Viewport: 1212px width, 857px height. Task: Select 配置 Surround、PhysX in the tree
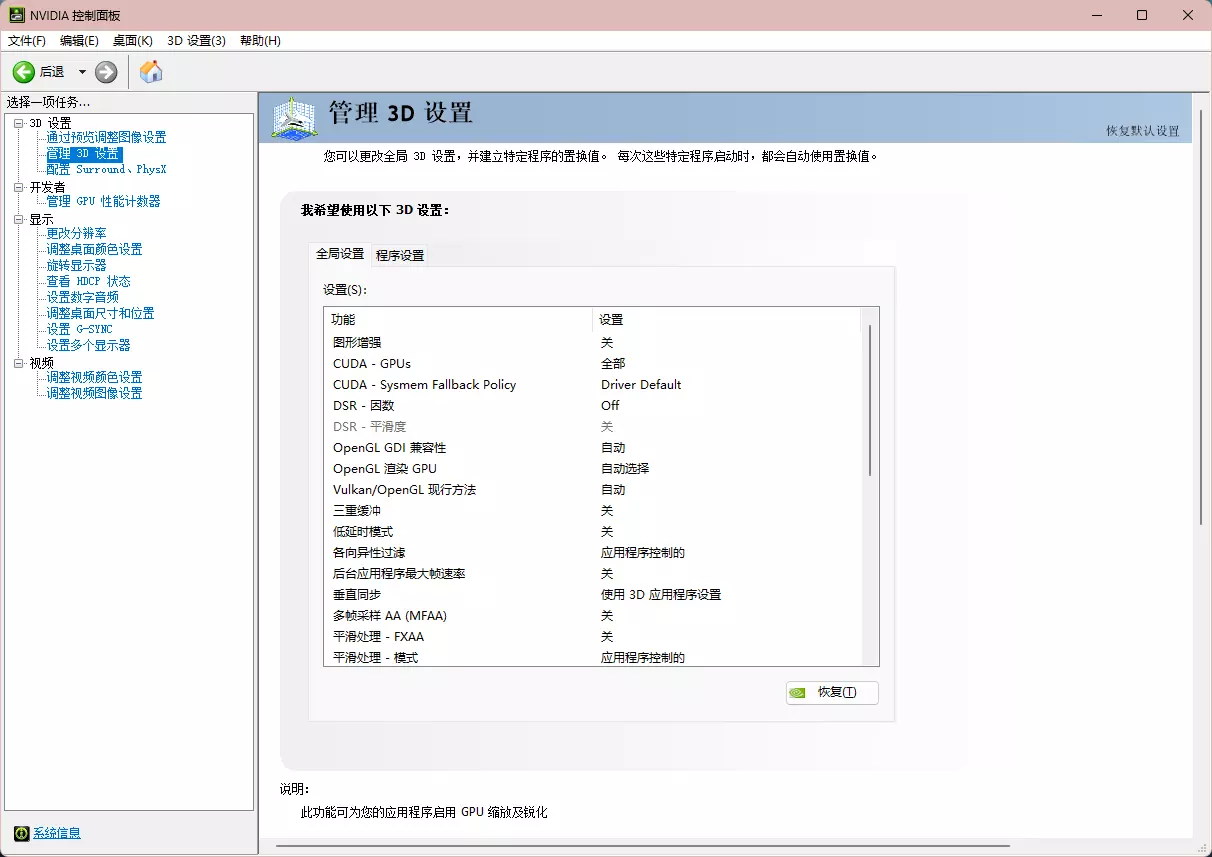tap(106, 169)
